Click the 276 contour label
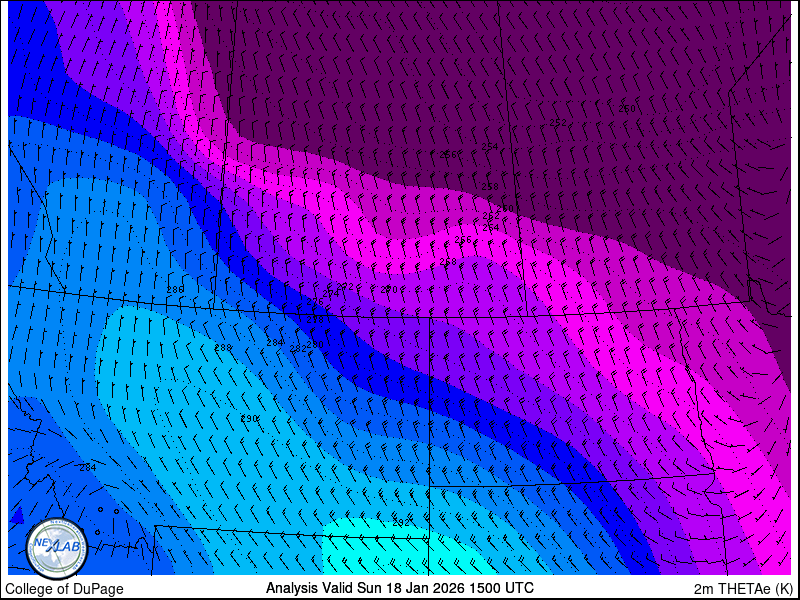The height and width of the screenshot is (600, 800). tap(315, 302)
